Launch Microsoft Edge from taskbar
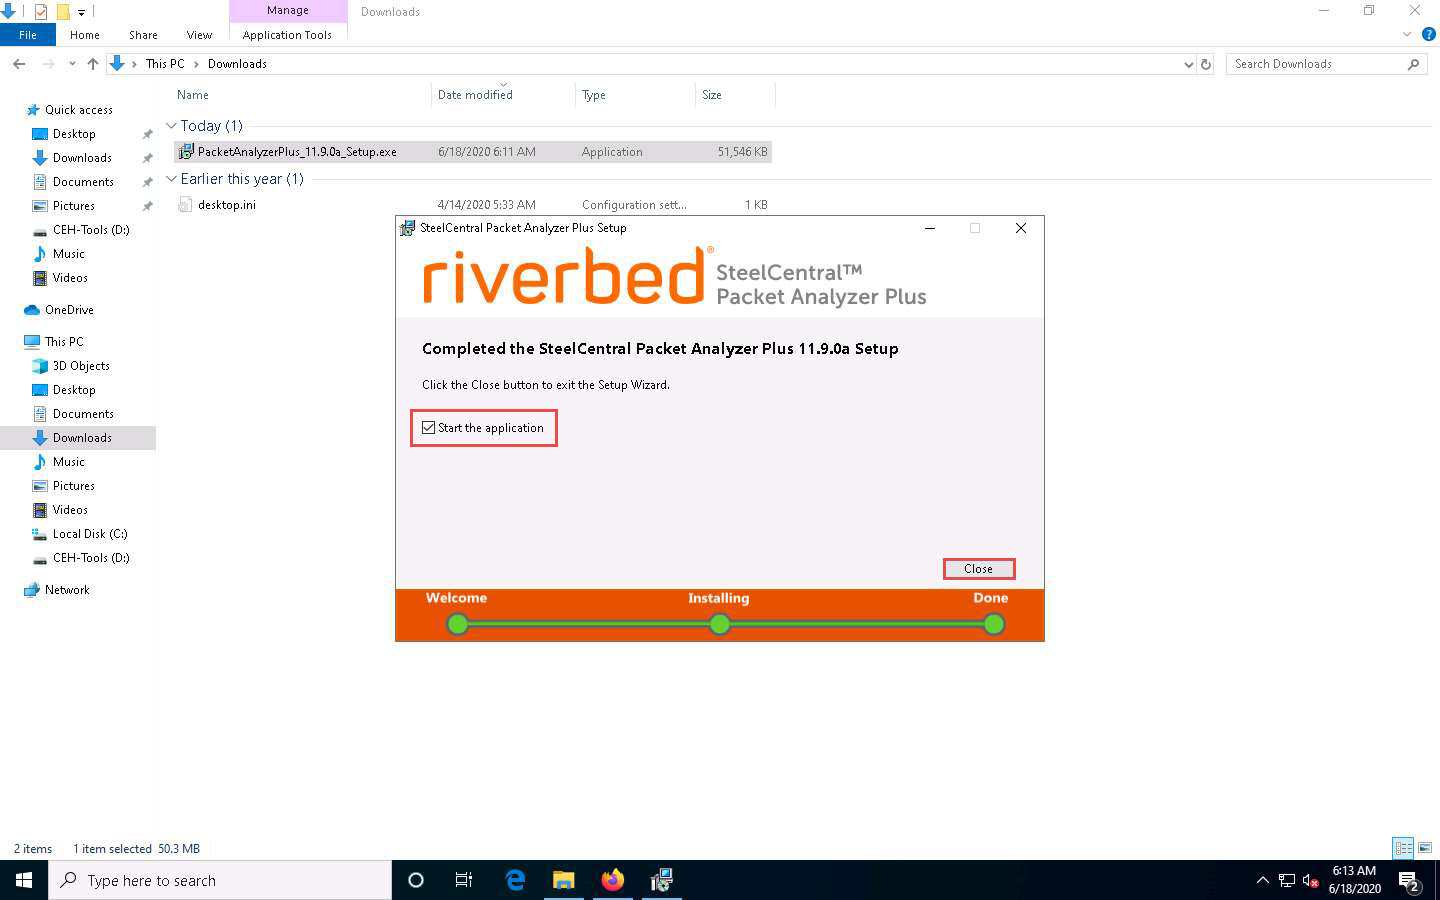This screenshot has width=1440, height=900. [515, 880]
